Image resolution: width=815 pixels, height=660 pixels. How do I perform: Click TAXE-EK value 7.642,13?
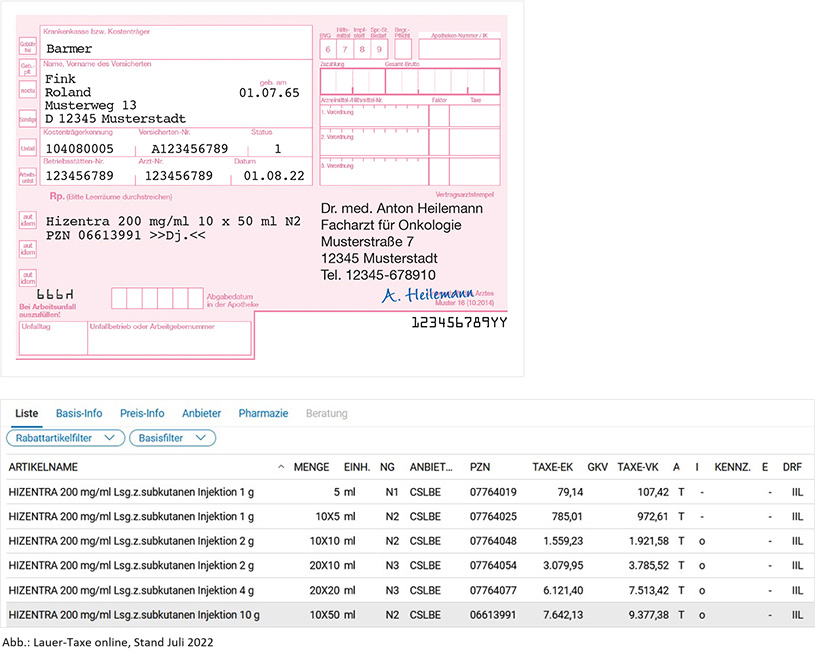pyautogui.click(x=563, y=615)
